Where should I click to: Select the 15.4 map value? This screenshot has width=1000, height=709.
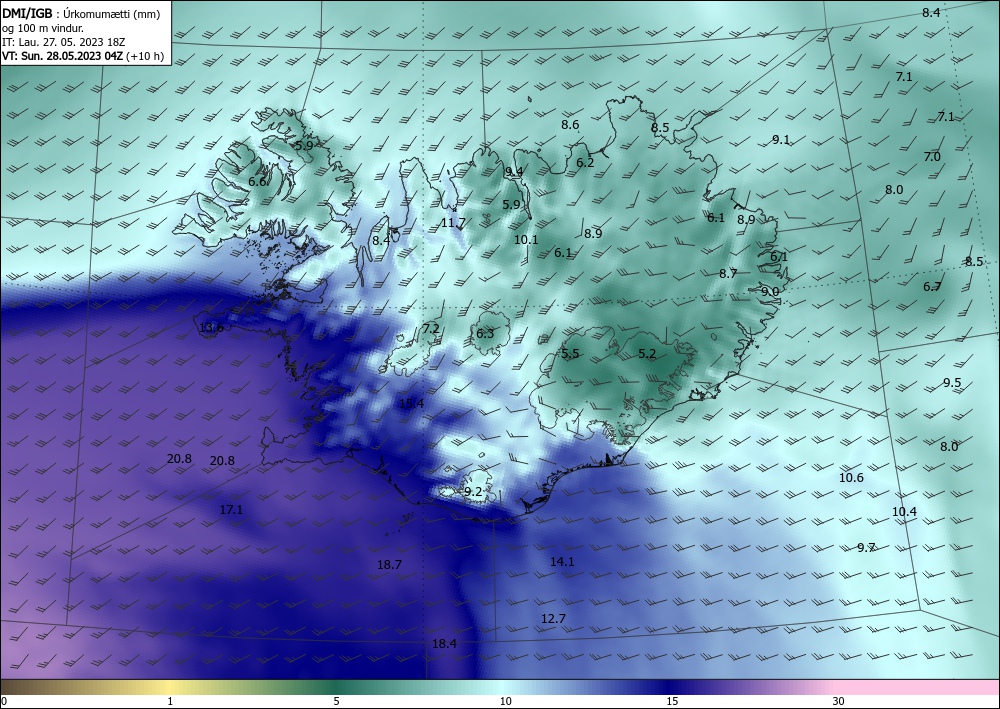click(x=411, y=403)
